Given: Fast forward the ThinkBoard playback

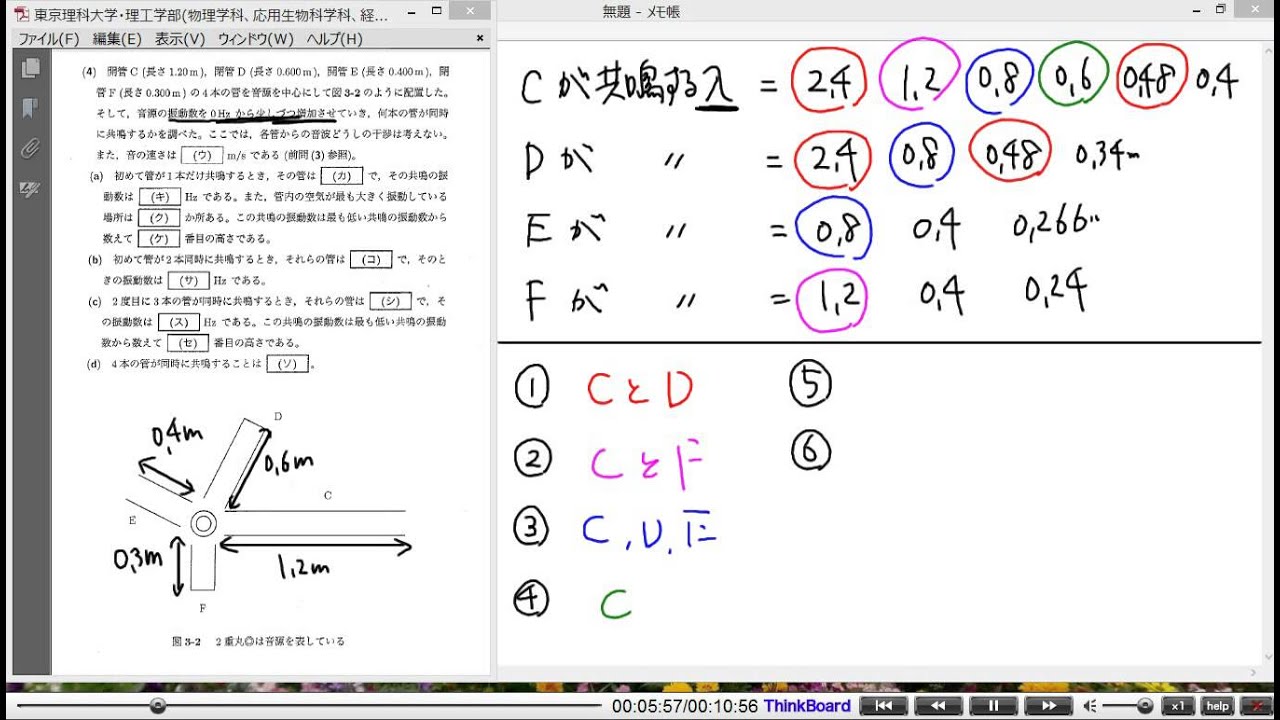Looking at the screenshot, I should [1048, 705].
